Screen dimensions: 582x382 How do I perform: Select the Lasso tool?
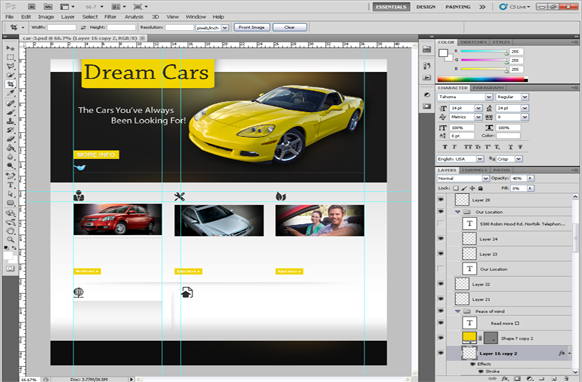click(10, 66)
